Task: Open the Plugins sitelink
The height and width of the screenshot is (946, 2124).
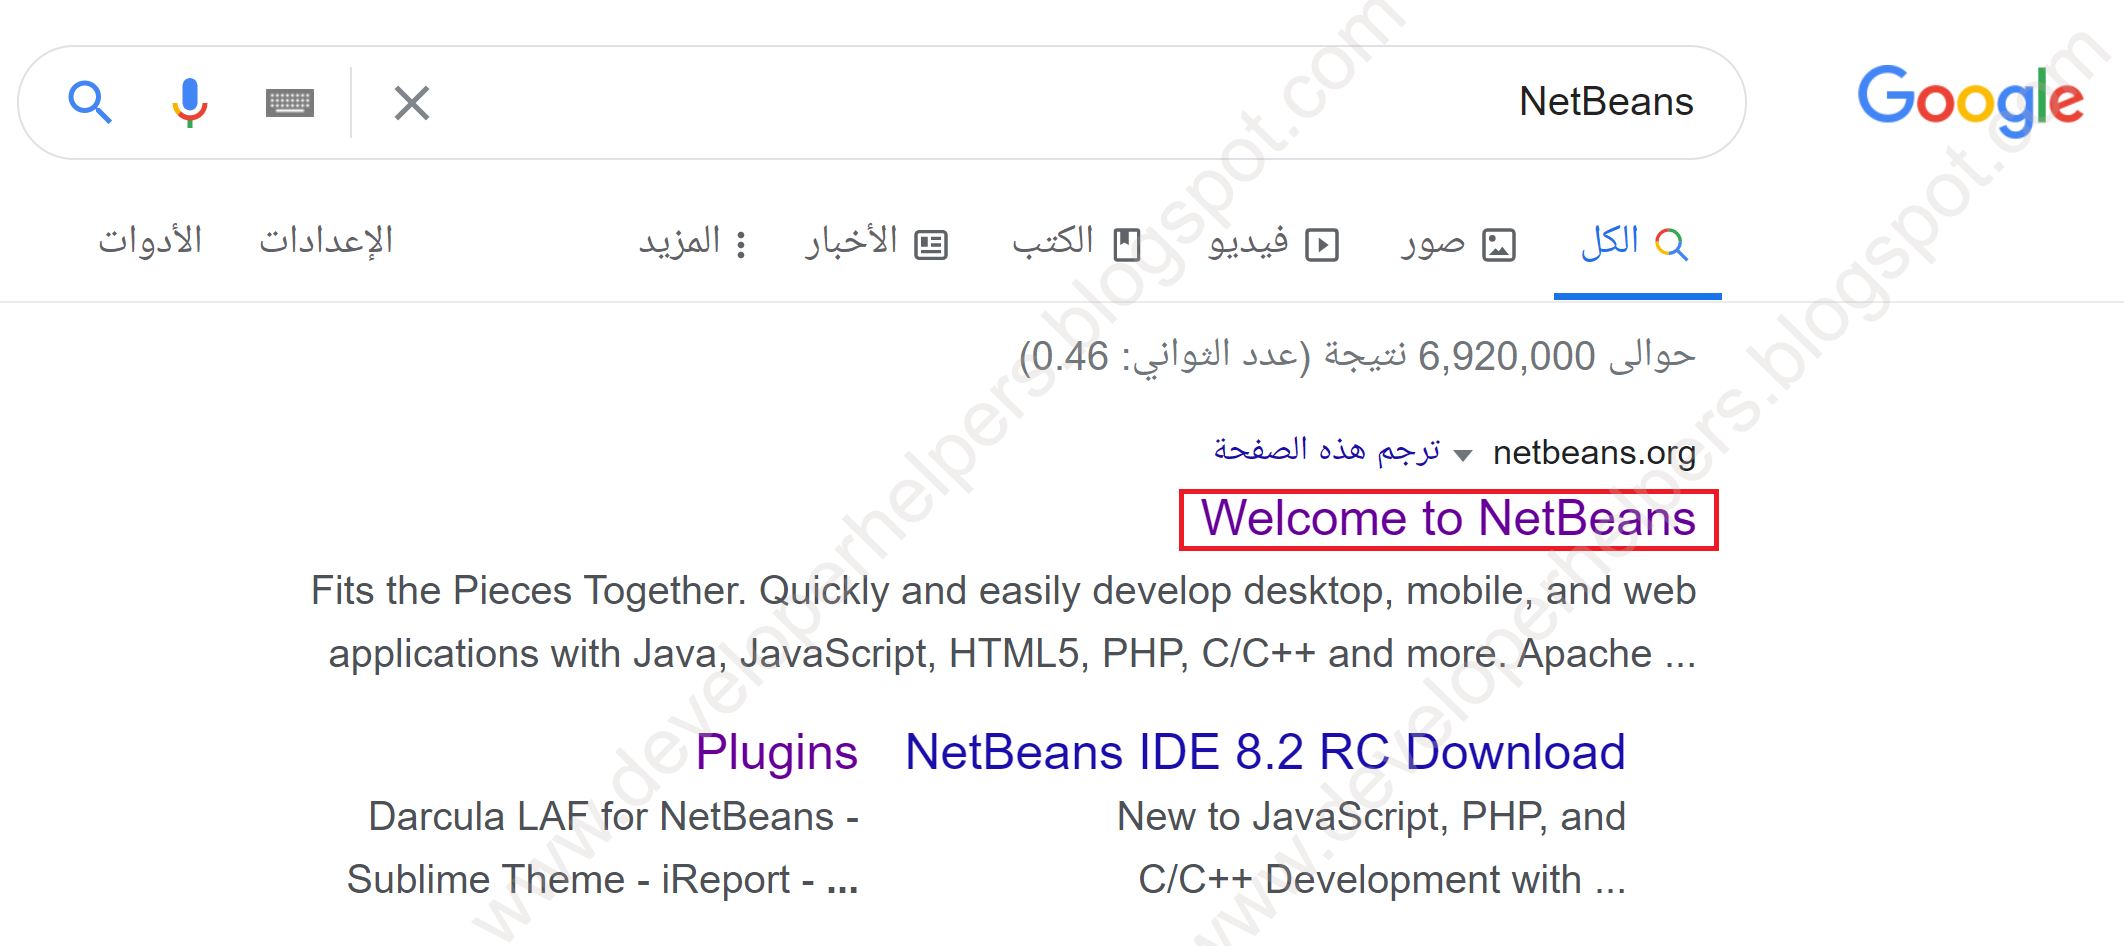Action: [x=777, y=752]
